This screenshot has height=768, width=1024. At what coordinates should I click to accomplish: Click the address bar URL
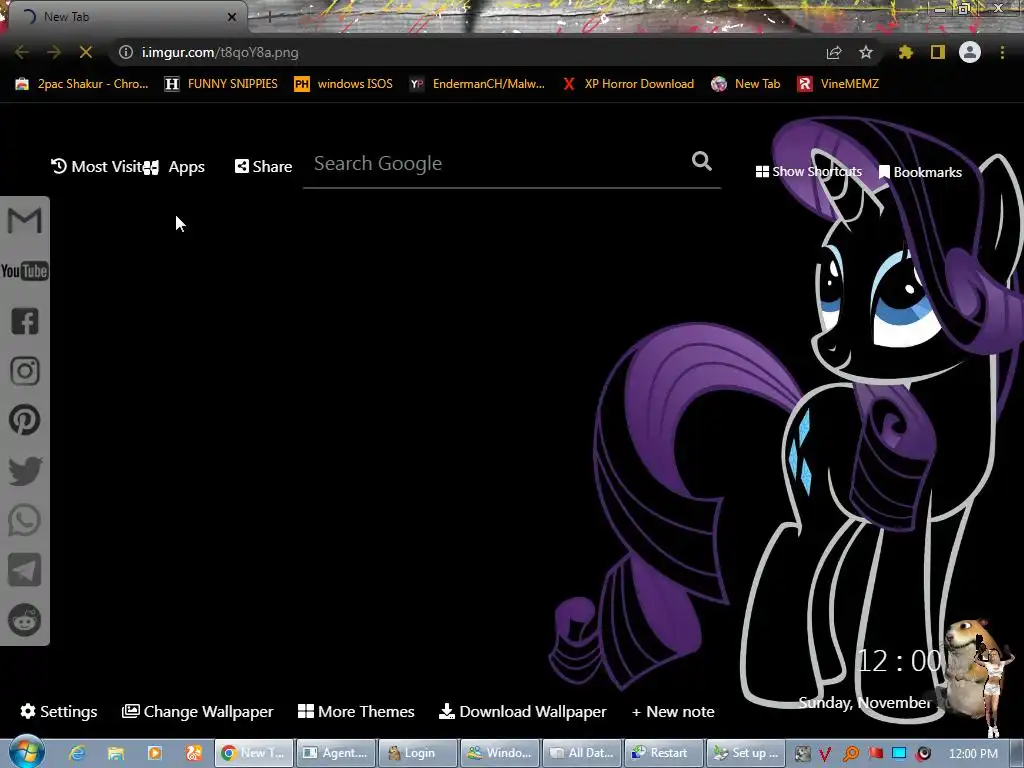click(x=221, y=52)
